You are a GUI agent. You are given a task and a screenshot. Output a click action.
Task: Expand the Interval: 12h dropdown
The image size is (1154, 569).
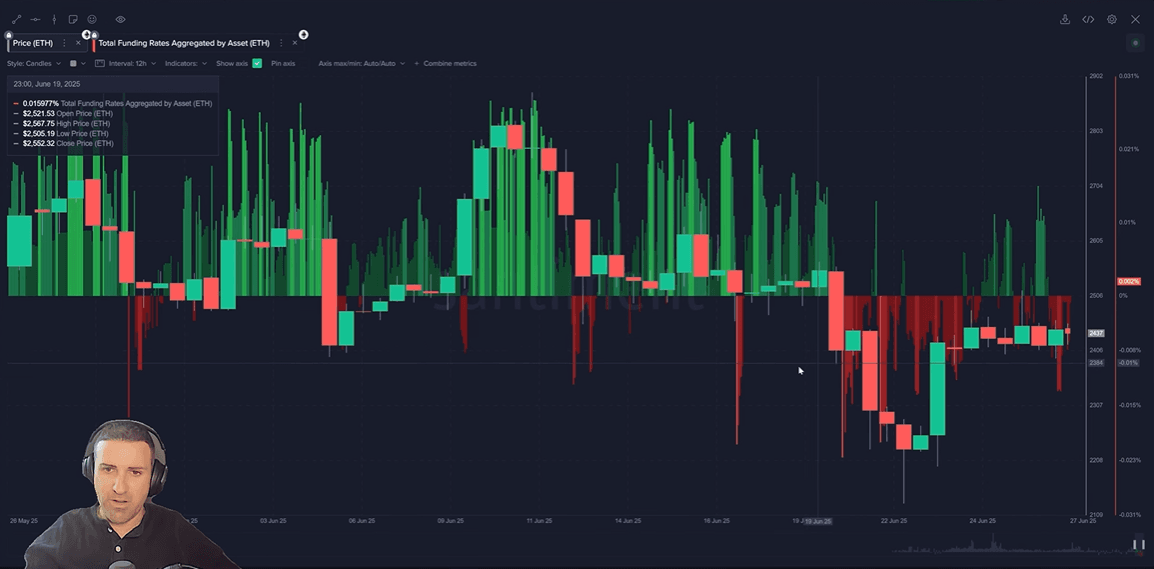tap(127, 63)
